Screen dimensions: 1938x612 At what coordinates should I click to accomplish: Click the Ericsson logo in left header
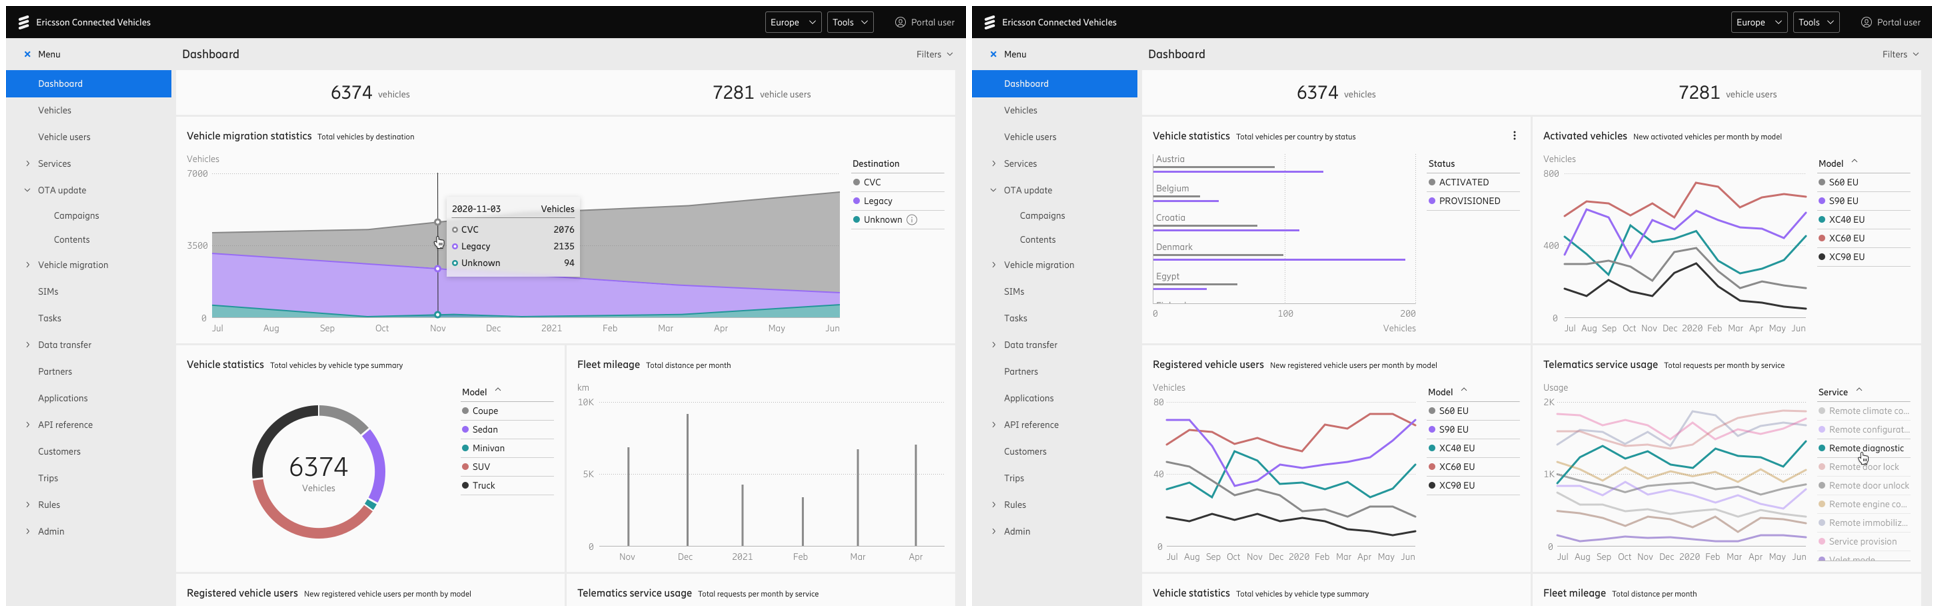click(x=23, y=22)
